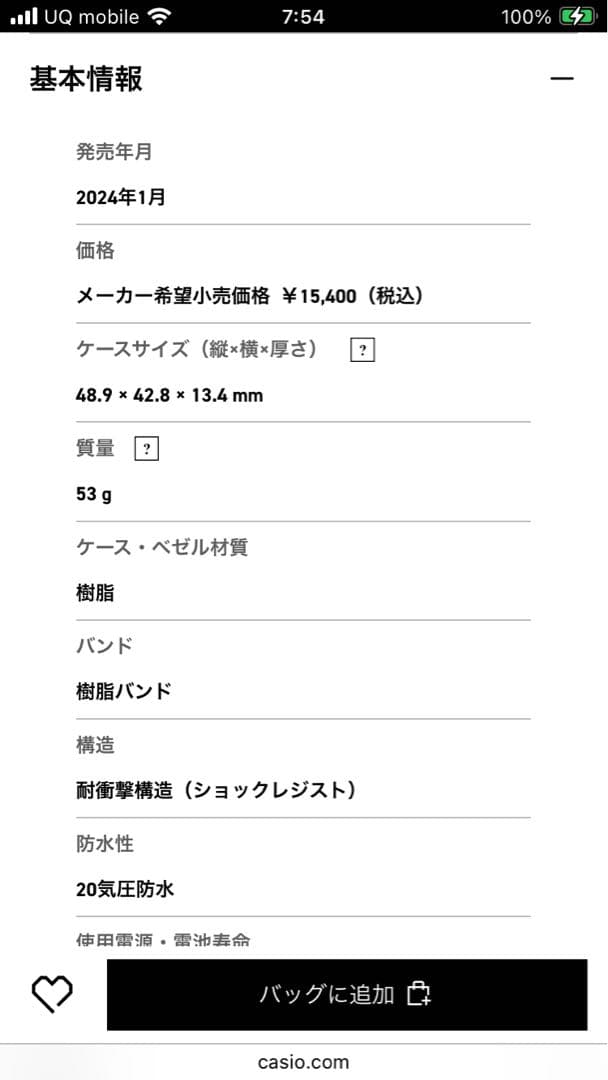Add to favorites with the heart icon

(x=52, y=993)
